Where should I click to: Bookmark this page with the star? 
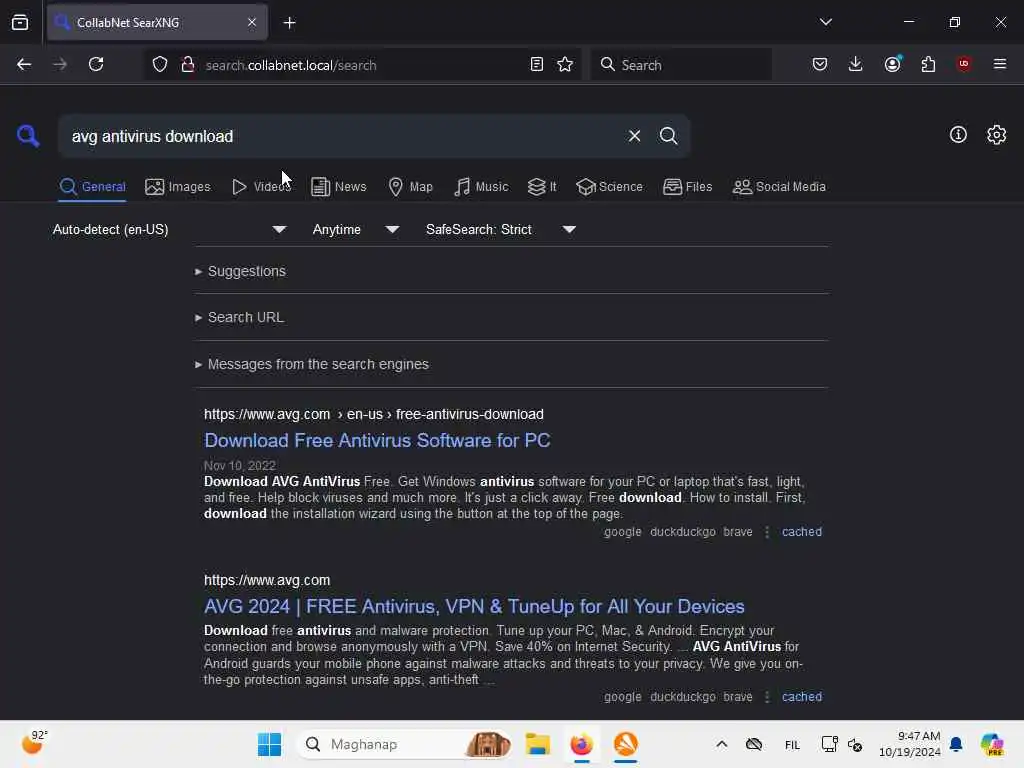click(x=565, y=64)
